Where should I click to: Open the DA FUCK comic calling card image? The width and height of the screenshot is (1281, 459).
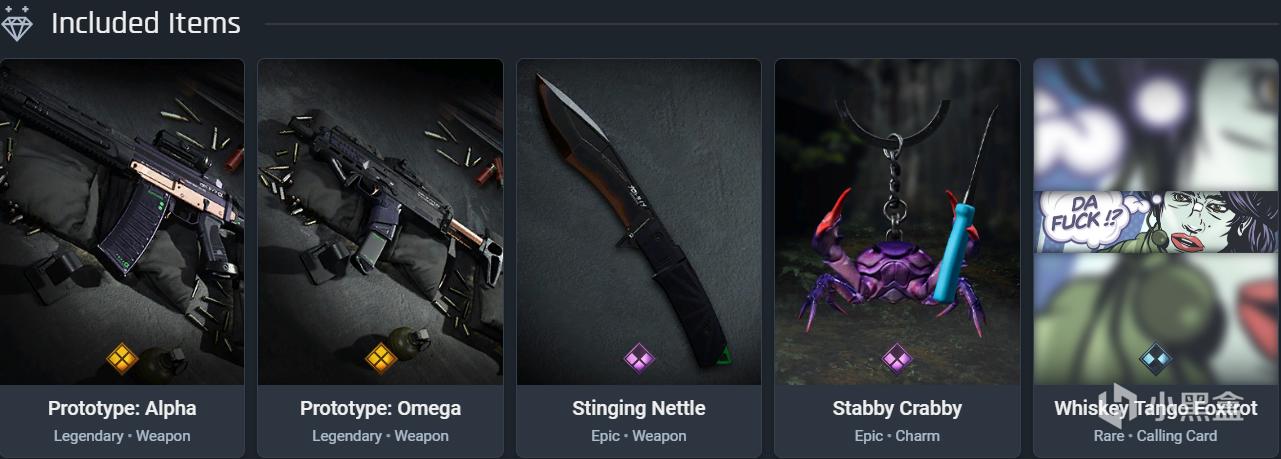click(x=1157, y=222)
